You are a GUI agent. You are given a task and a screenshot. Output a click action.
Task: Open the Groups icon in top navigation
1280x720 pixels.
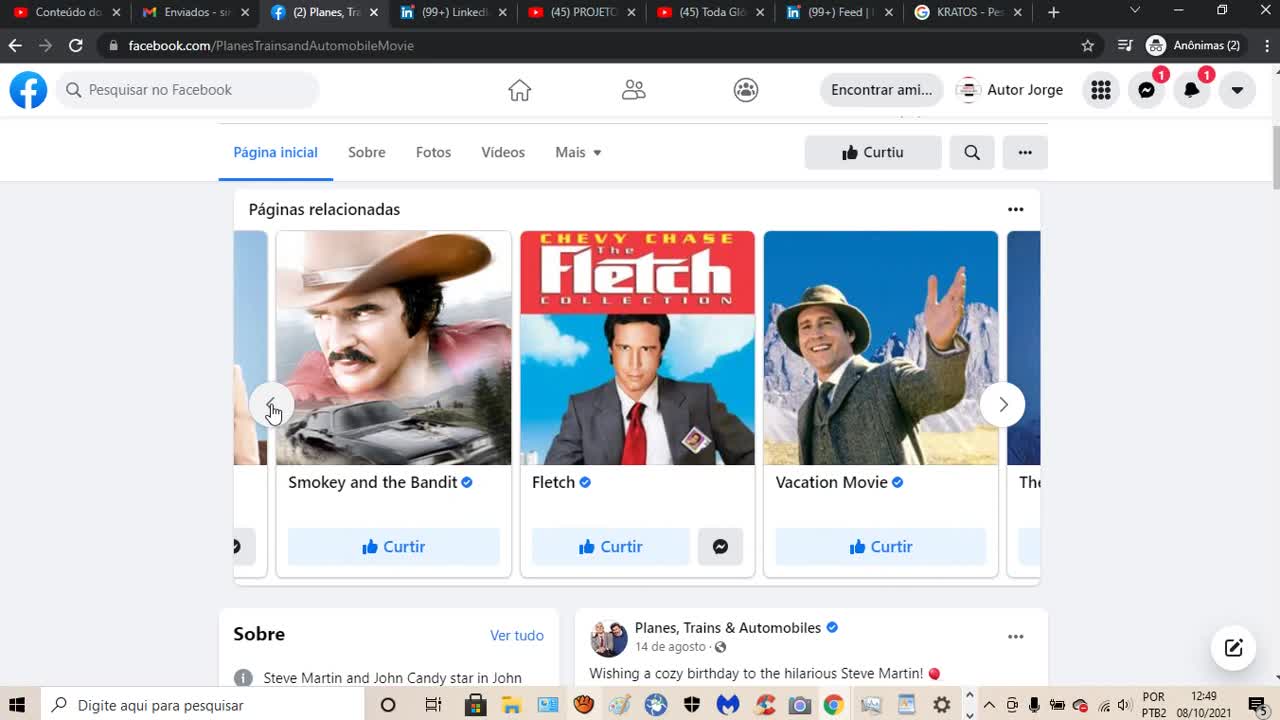(746, 90)
